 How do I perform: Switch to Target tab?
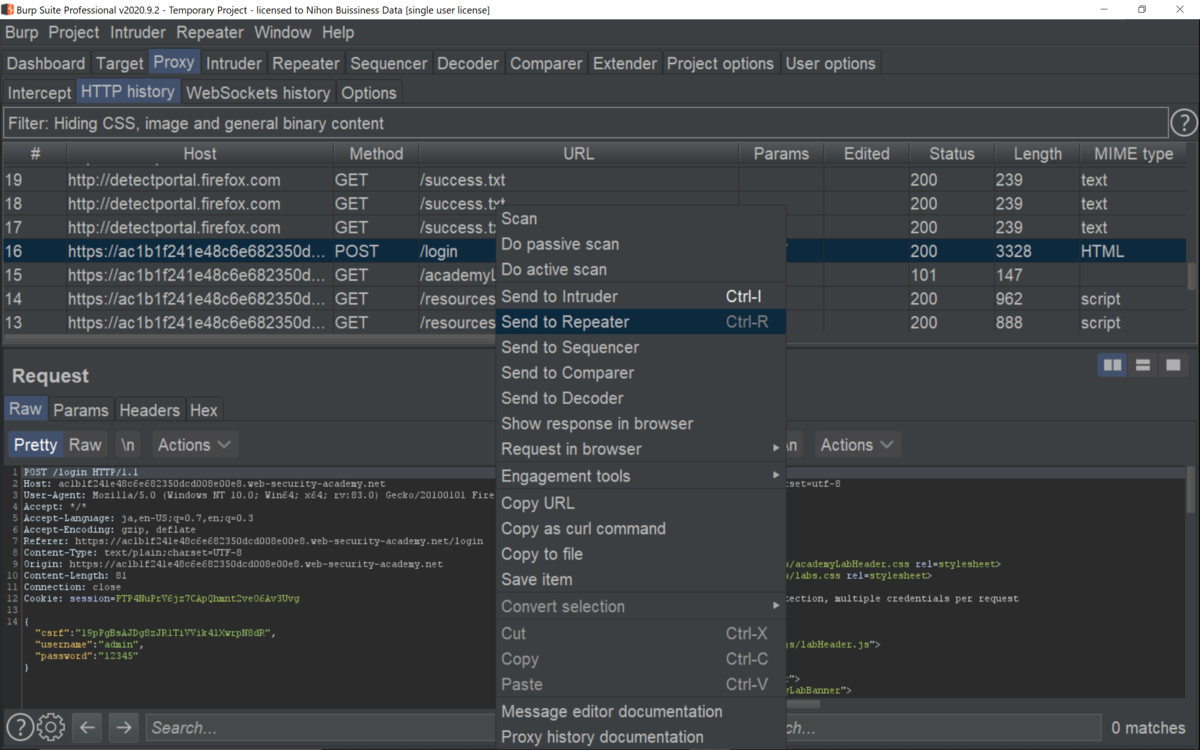pos(120,63)
